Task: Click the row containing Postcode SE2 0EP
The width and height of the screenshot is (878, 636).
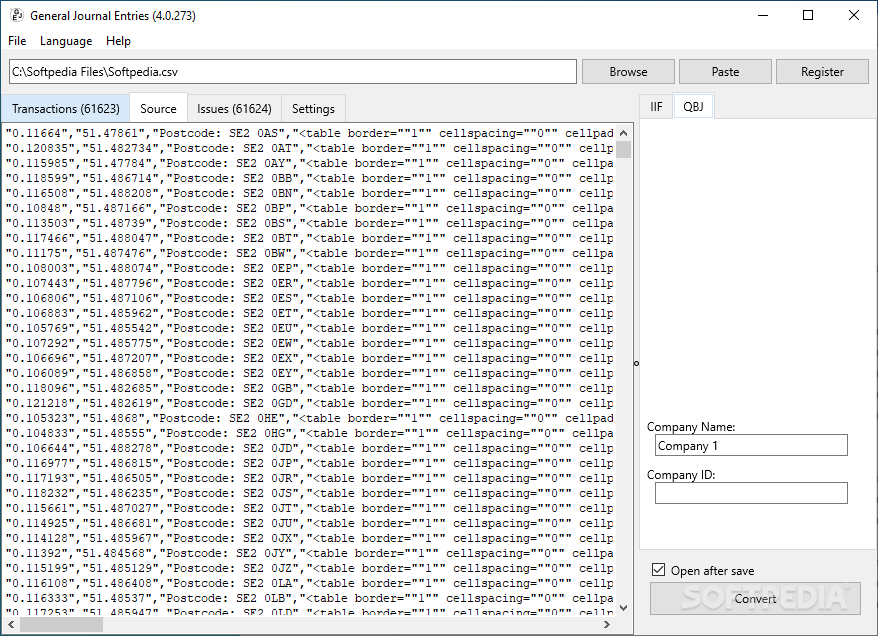Action: point(310,268)
